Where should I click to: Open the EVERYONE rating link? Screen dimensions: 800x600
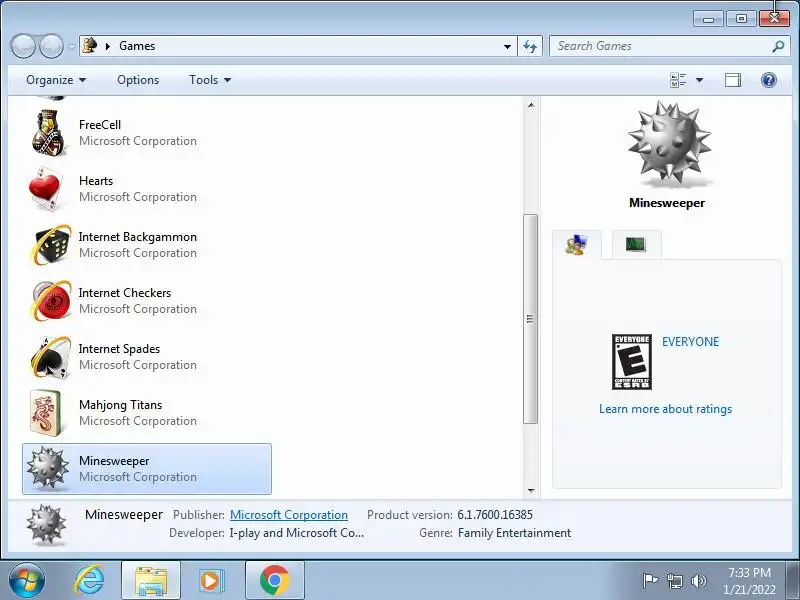pyautogui.click(x=690, y=341)
